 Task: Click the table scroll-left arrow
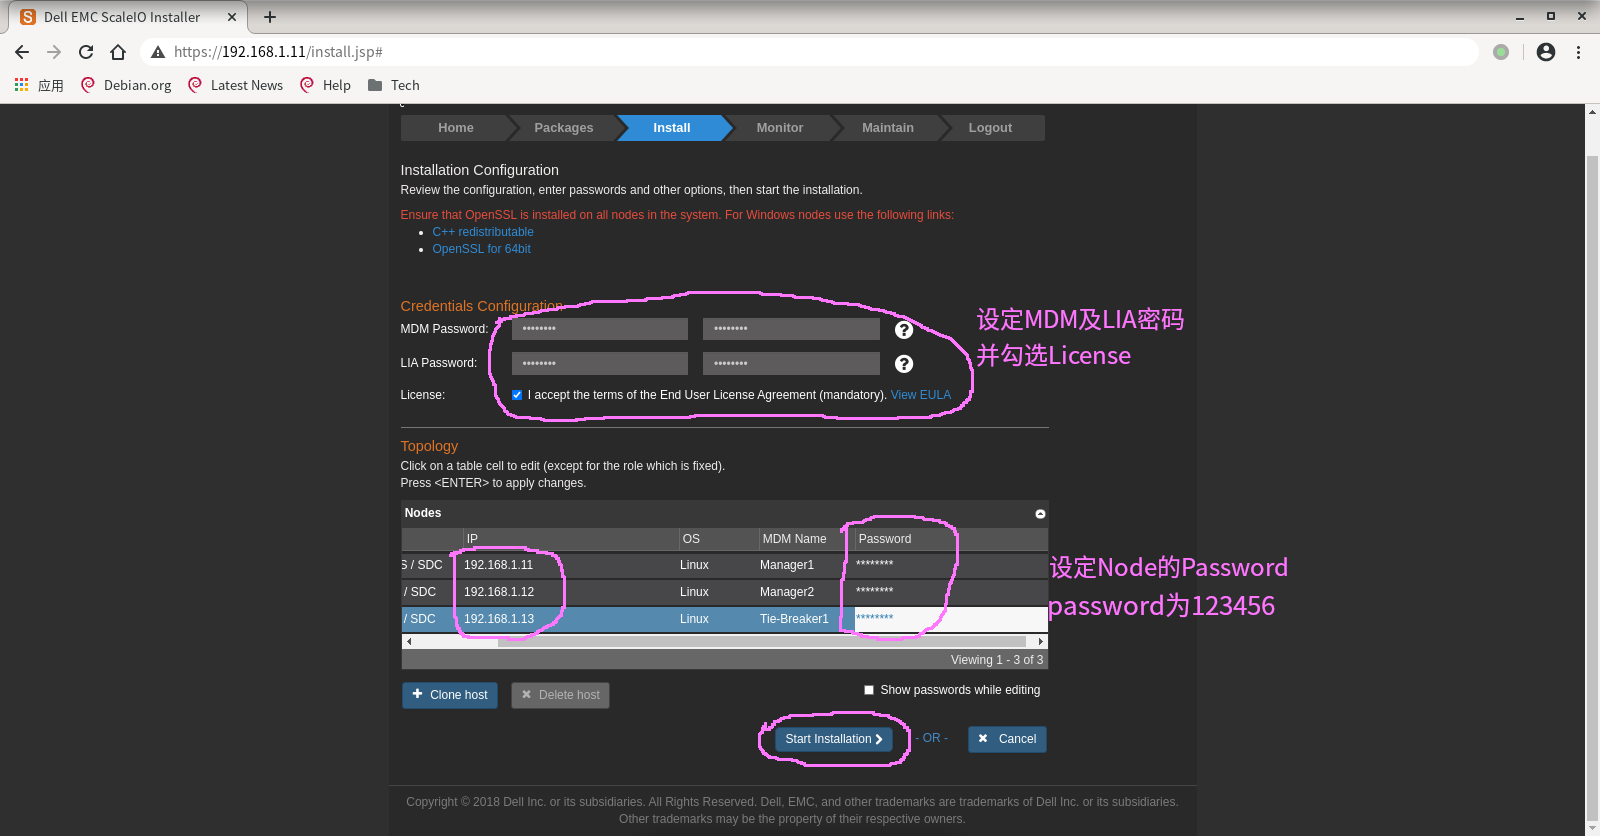[x=408, y=642]
